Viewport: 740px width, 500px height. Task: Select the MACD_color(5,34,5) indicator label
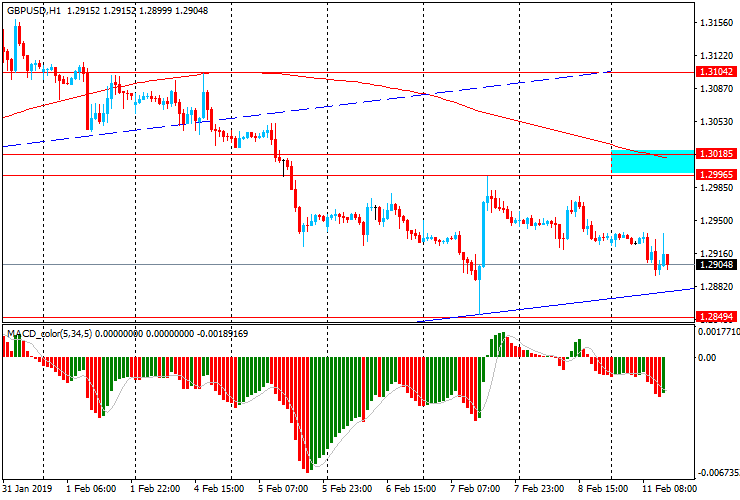tap(50, 332)
